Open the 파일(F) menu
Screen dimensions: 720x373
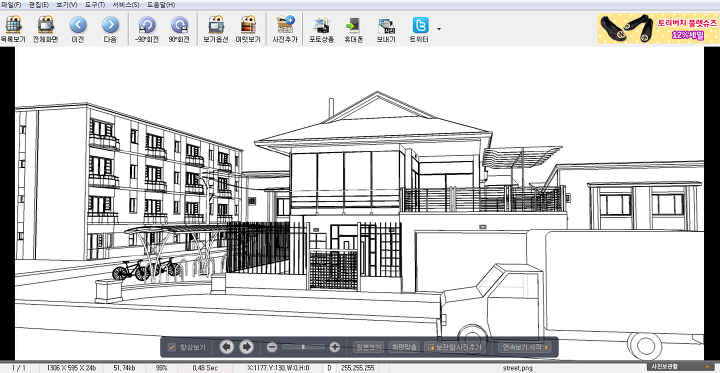click(11, 5)
